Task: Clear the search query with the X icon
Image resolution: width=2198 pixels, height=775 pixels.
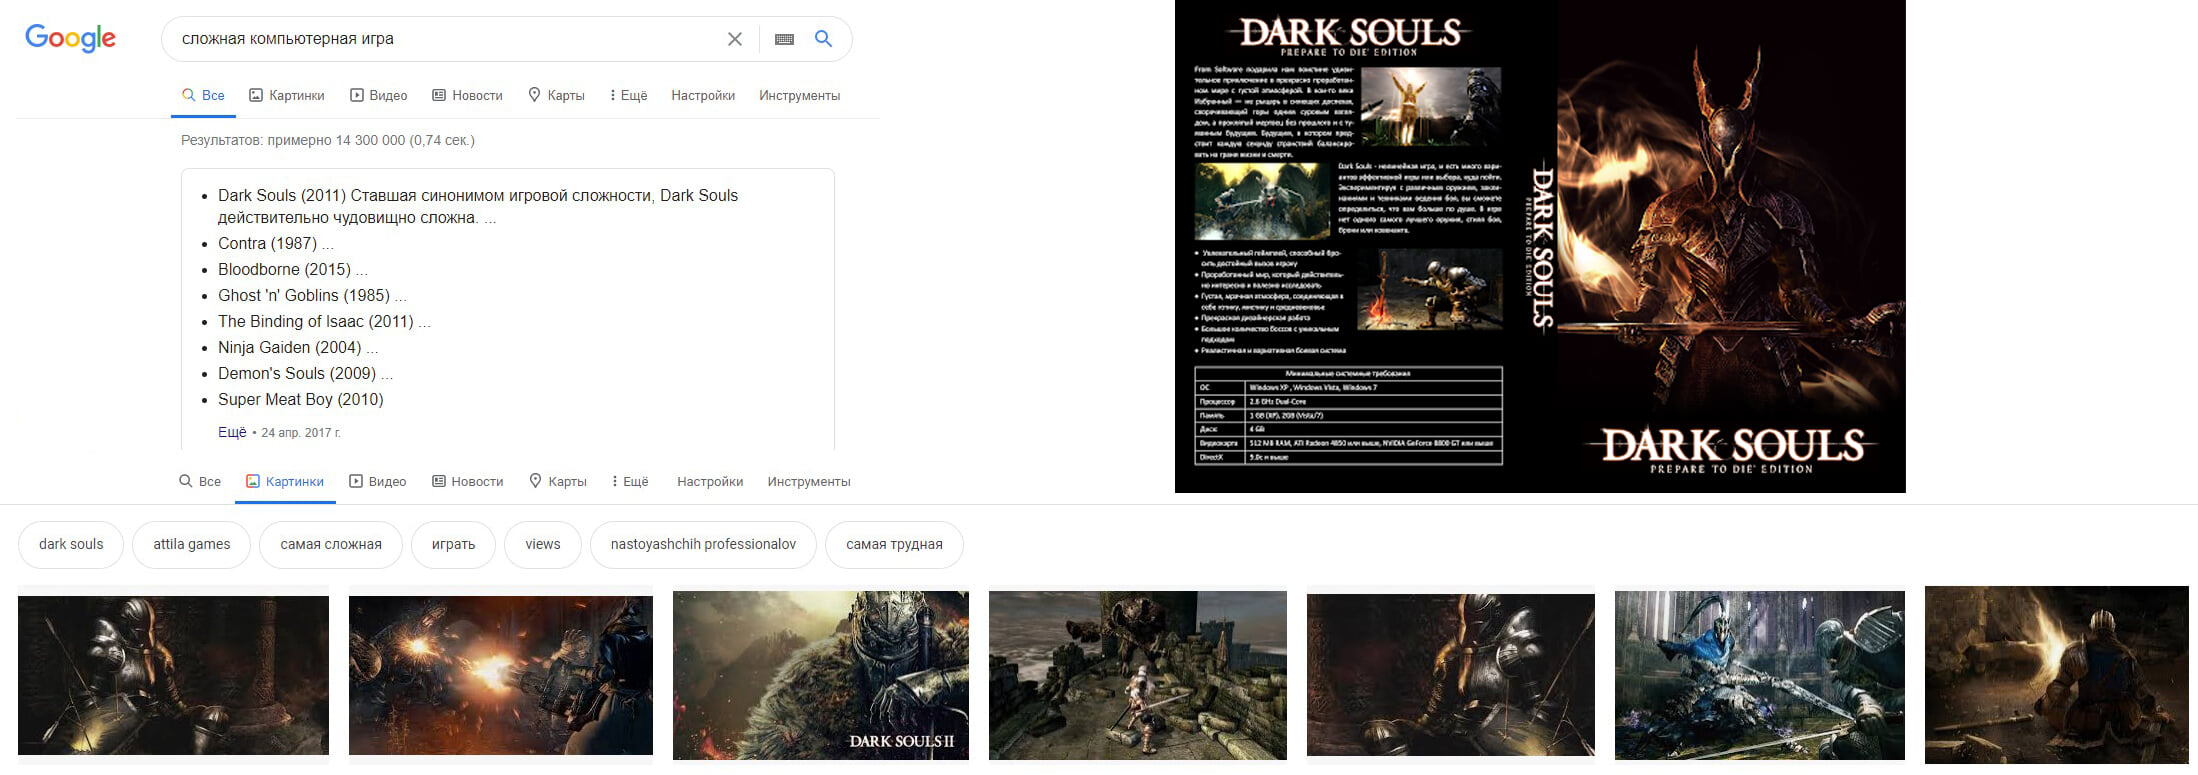Action: [x=734, y=39]
